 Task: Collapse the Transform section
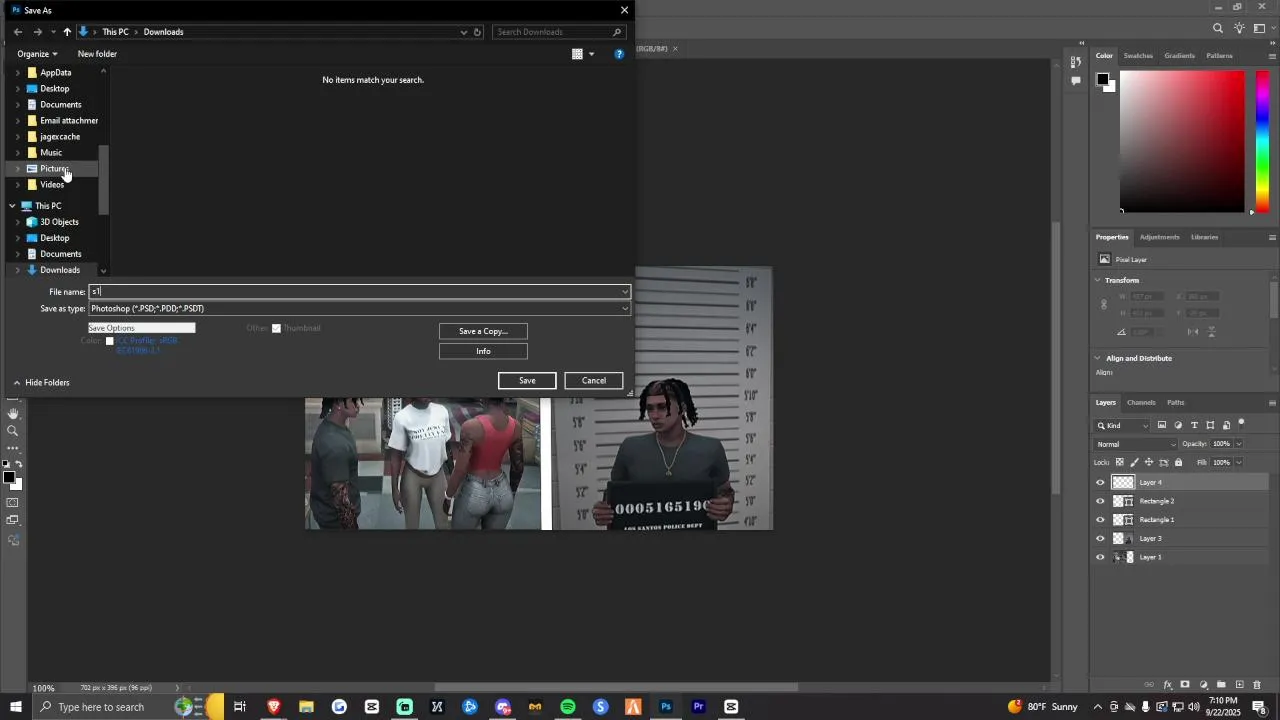point(1098,280)
